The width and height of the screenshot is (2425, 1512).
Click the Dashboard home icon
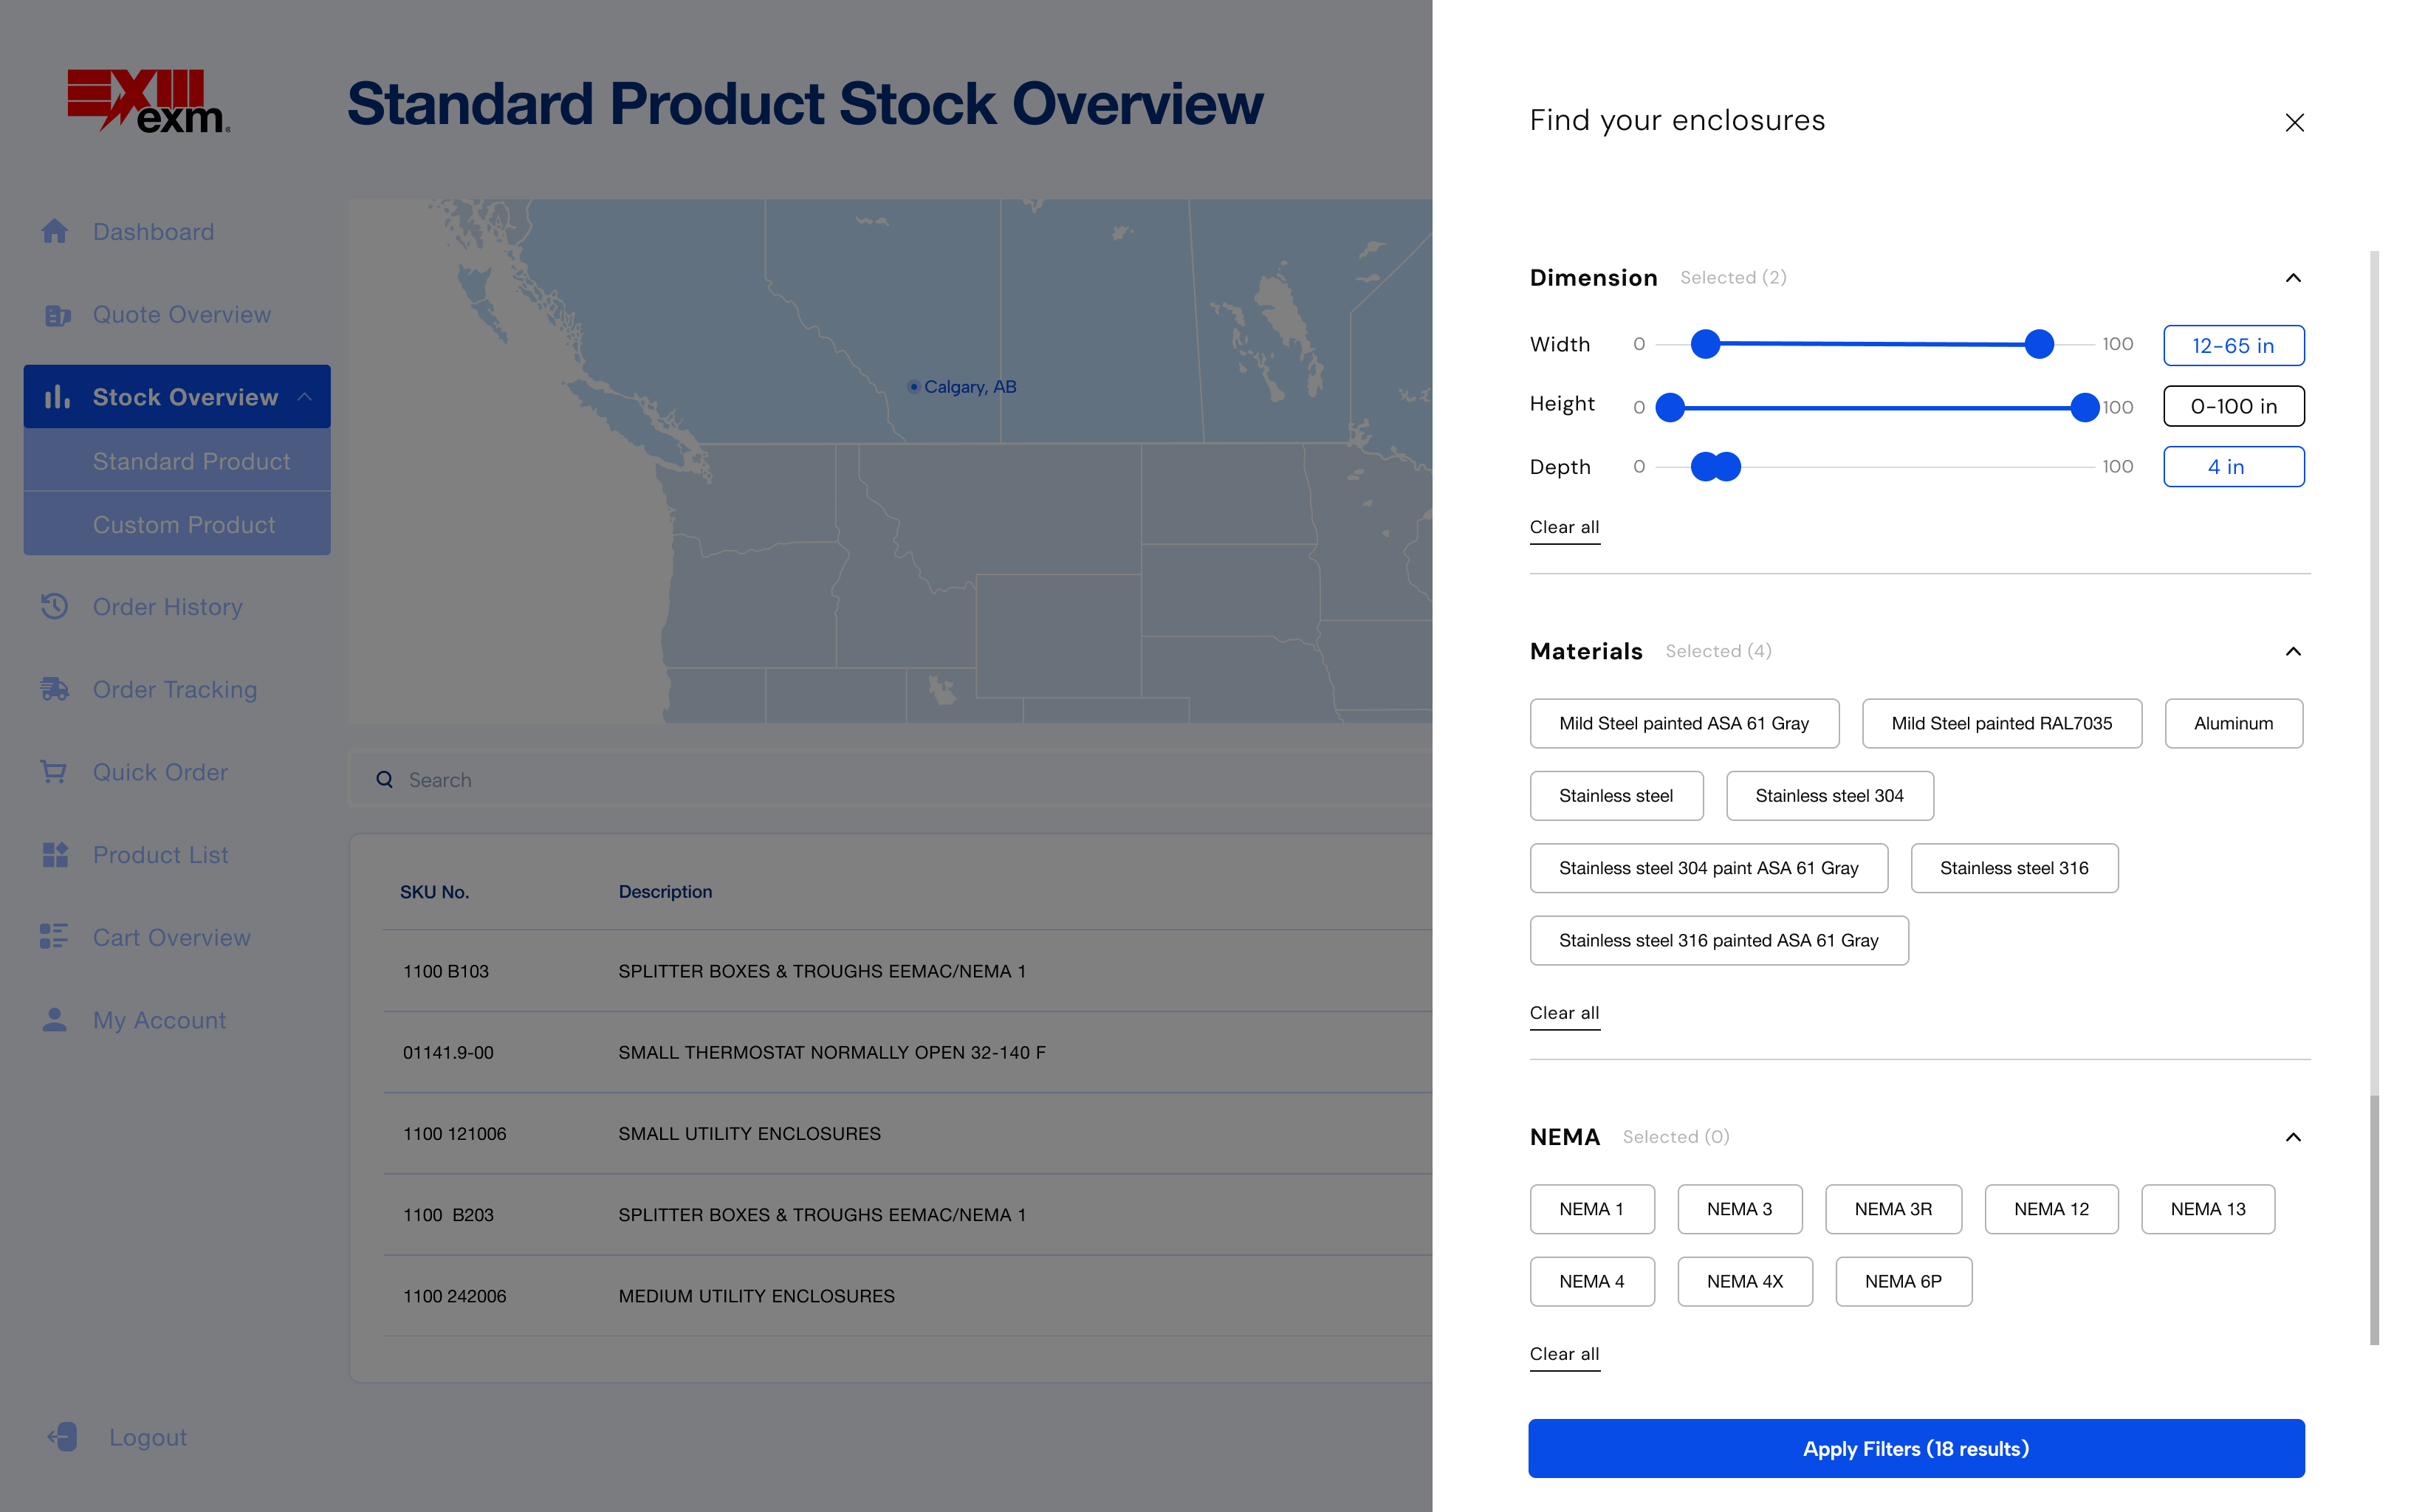tap(55, 232)
